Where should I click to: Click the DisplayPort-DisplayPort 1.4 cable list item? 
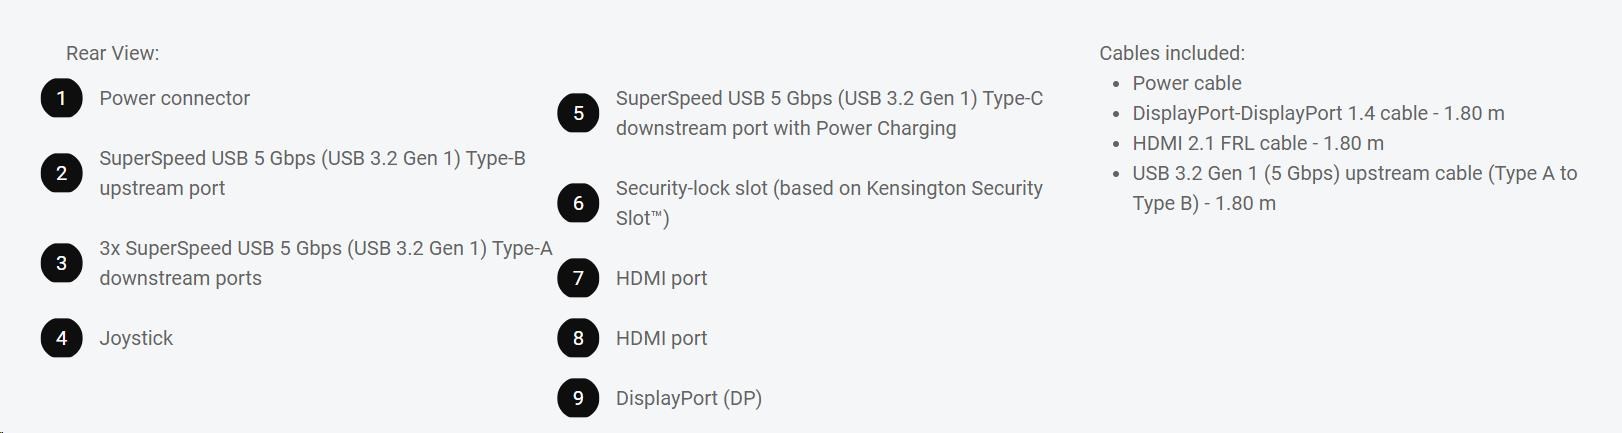click(x=1317, y=113)
